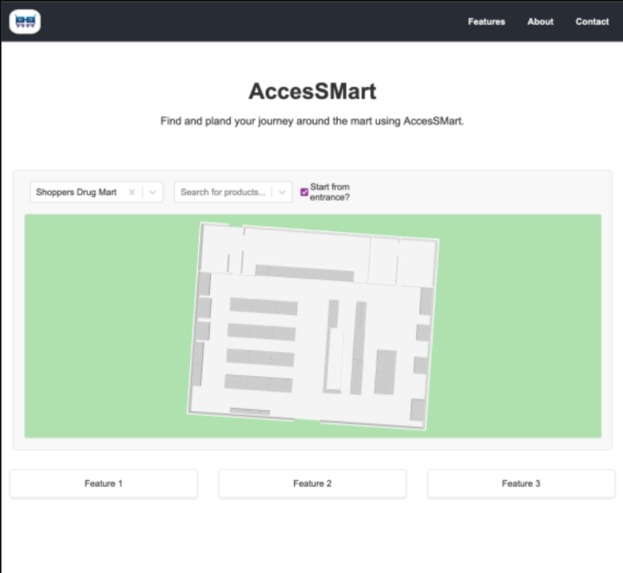This screenshot has width=623, height=573.
Task: Open the Features nav link
Action: 486,22
